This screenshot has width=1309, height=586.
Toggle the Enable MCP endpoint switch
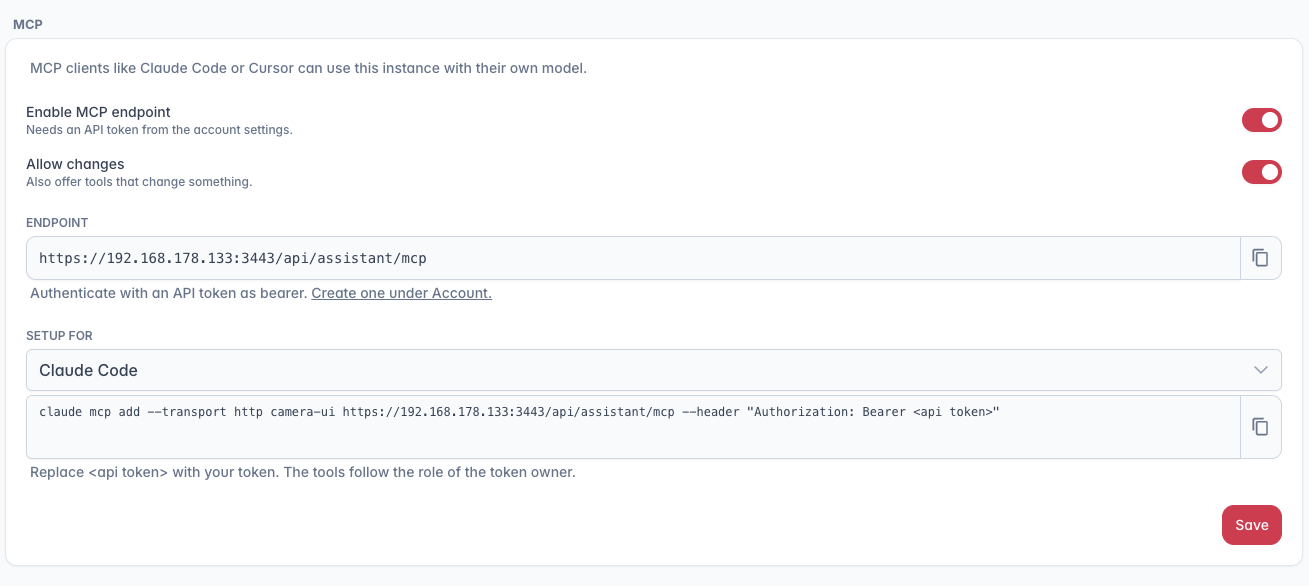(x=1262, y=120)
